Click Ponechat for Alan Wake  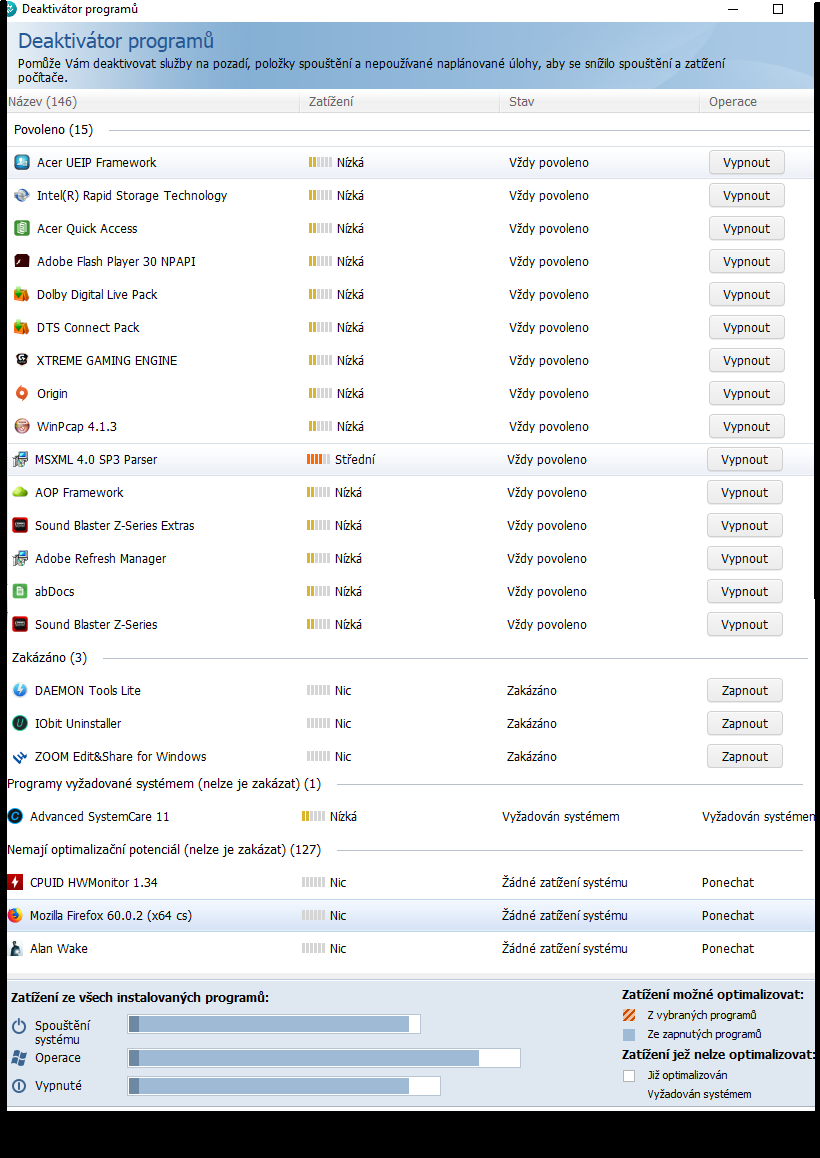point(728,948)
